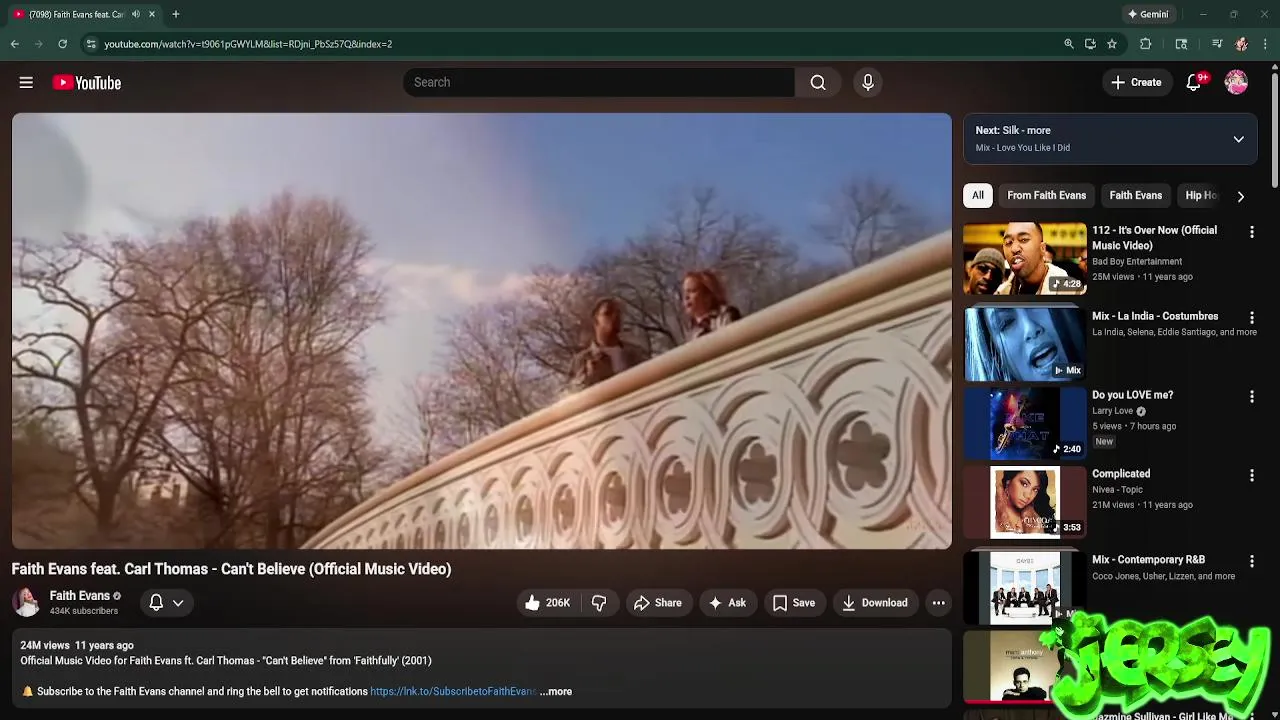
Task: Open options for Complicated video
Action: (1251, 476)
